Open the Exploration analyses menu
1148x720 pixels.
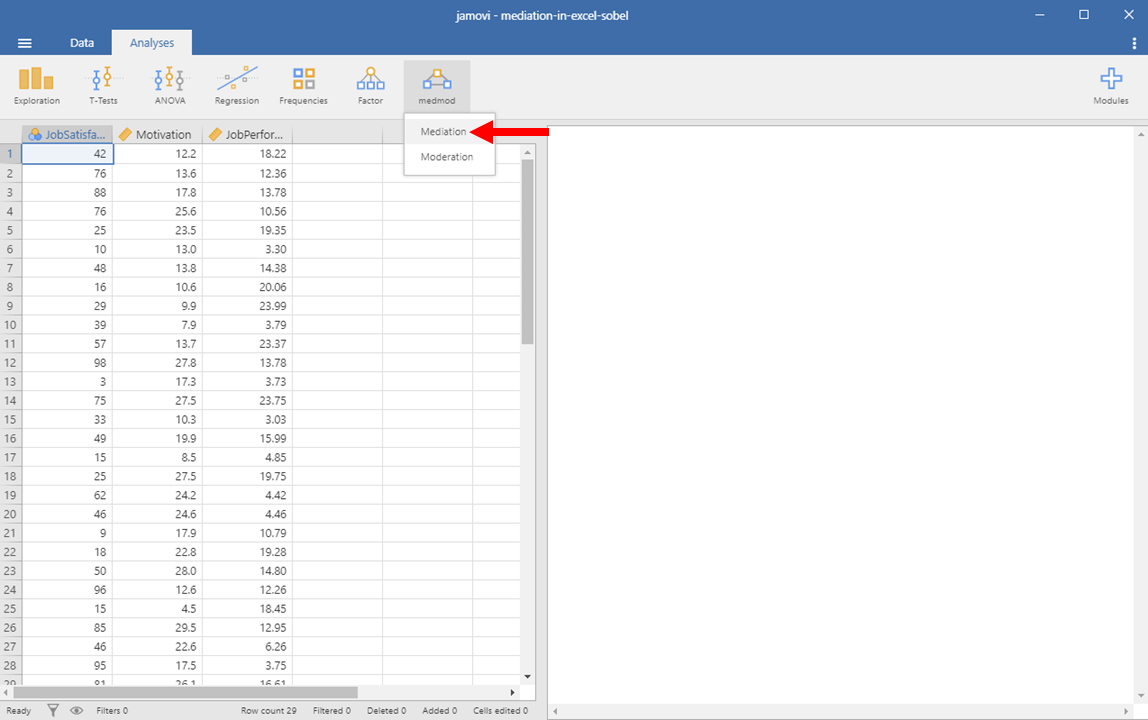tap(36, 85)
